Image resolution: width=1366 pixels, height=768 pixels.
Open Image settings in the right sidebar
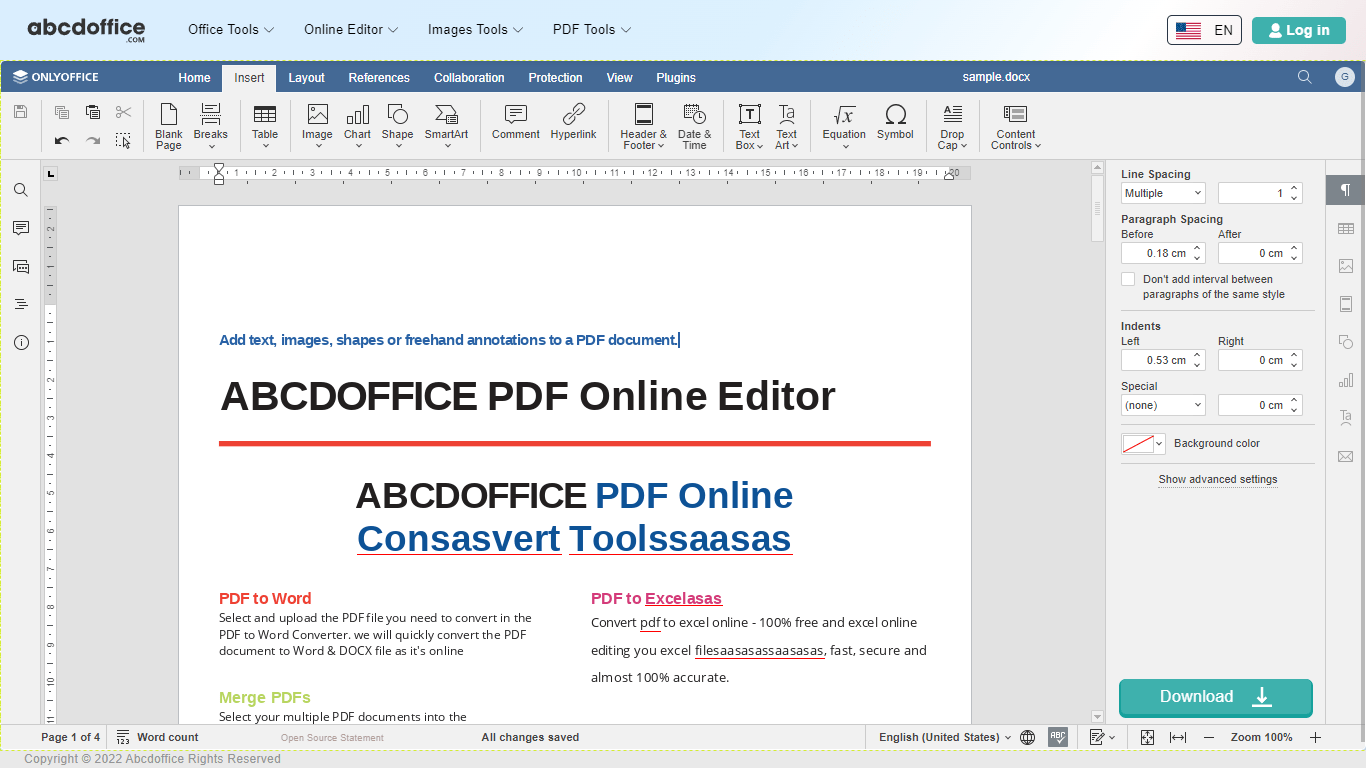(1345, 266)
